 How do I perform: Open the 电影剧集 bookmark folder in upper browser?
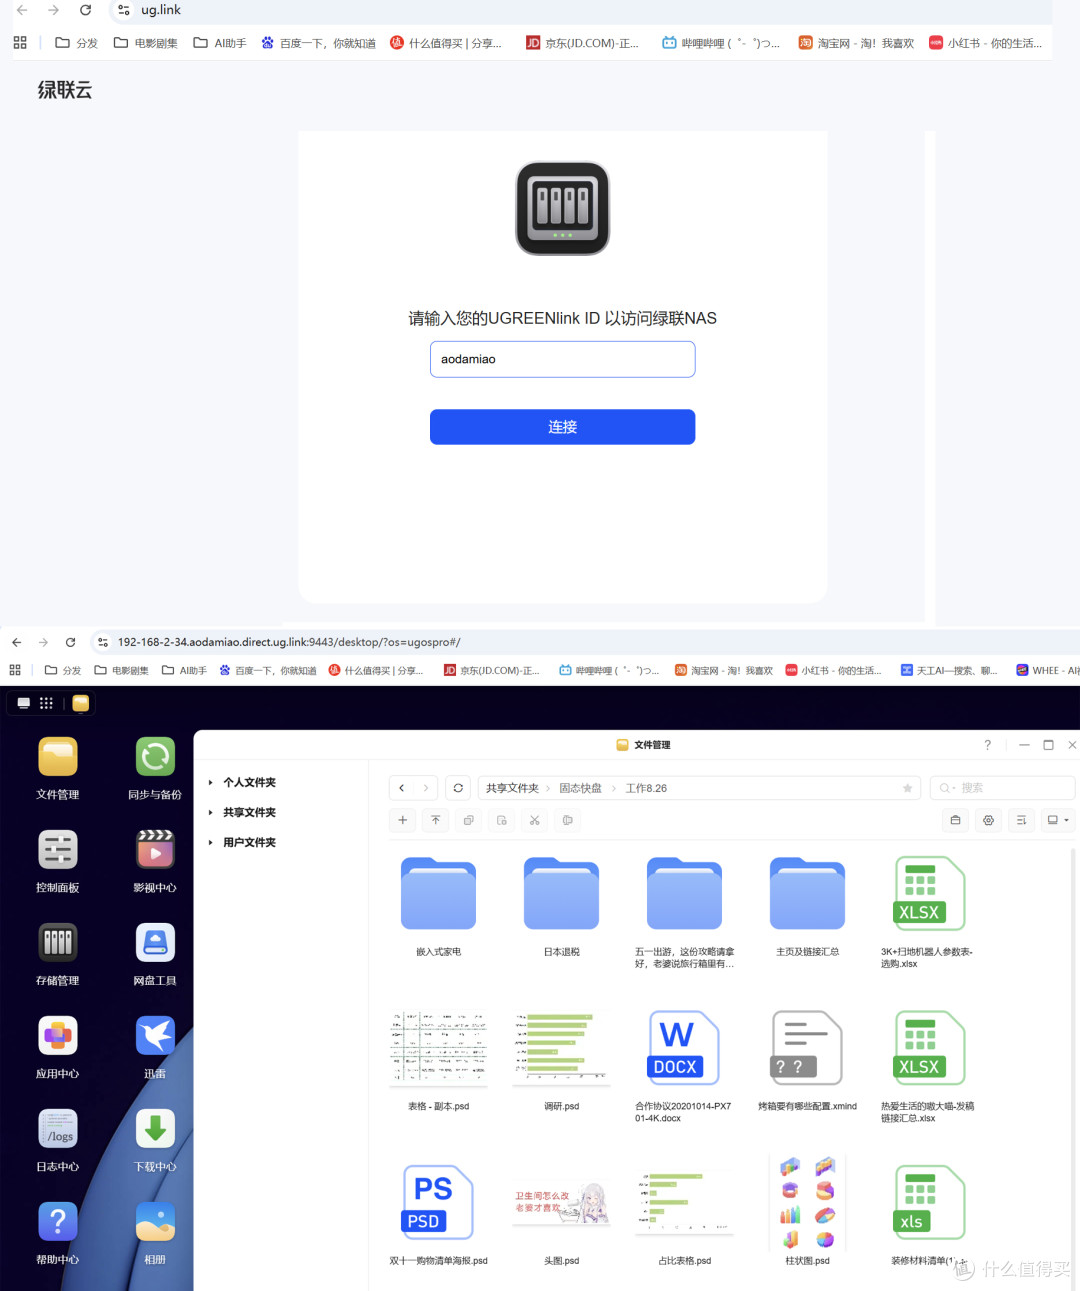pyautogui.click(x=146, y=43)
